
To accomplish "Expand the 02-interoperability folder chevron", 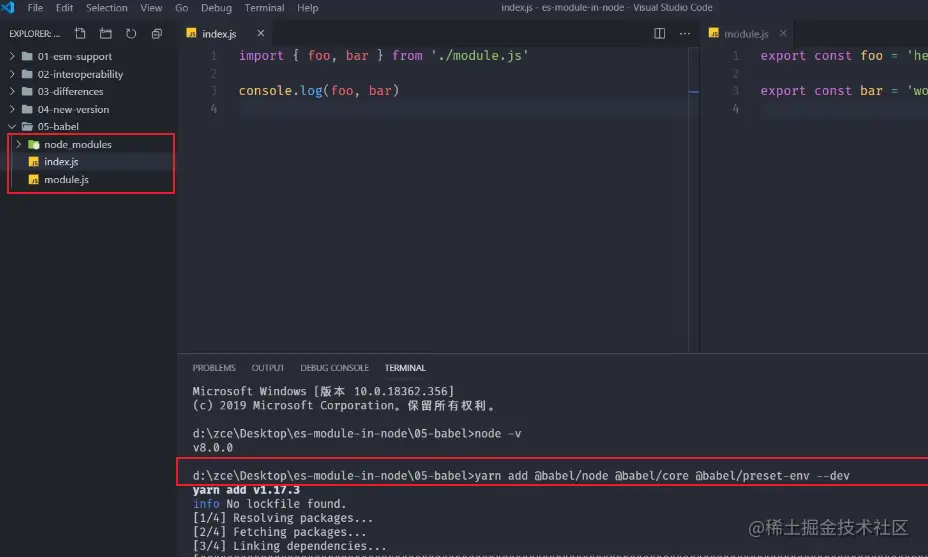I will [x=12, y=74].
